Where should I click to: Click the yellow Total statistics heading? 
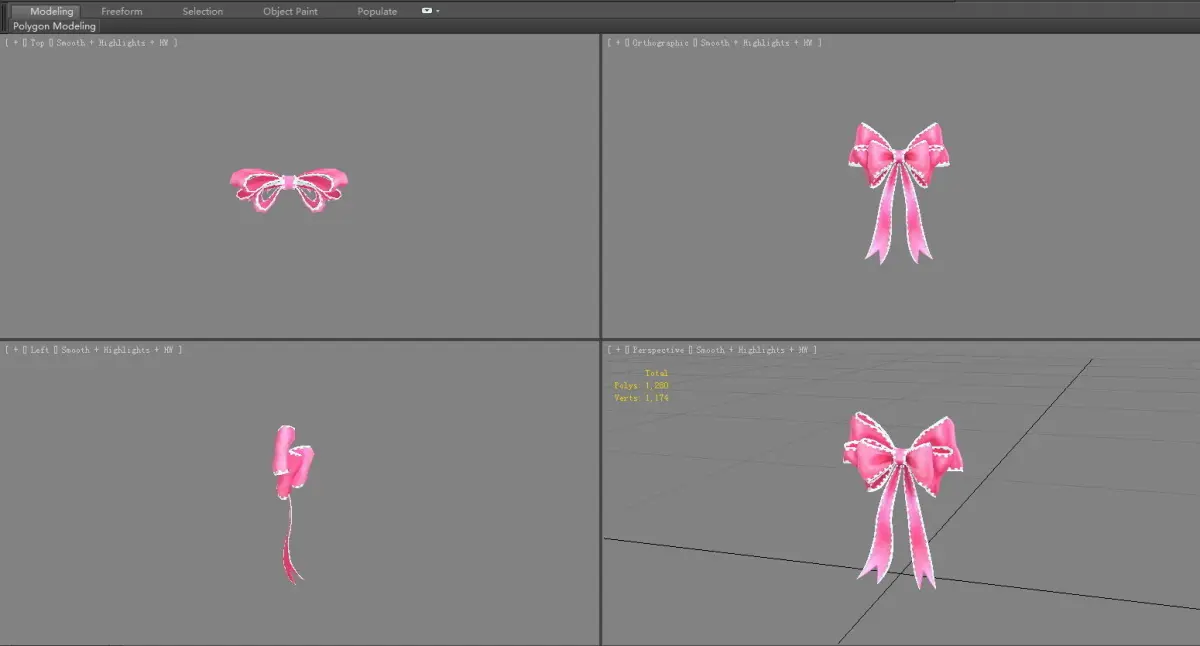[656, 373]
